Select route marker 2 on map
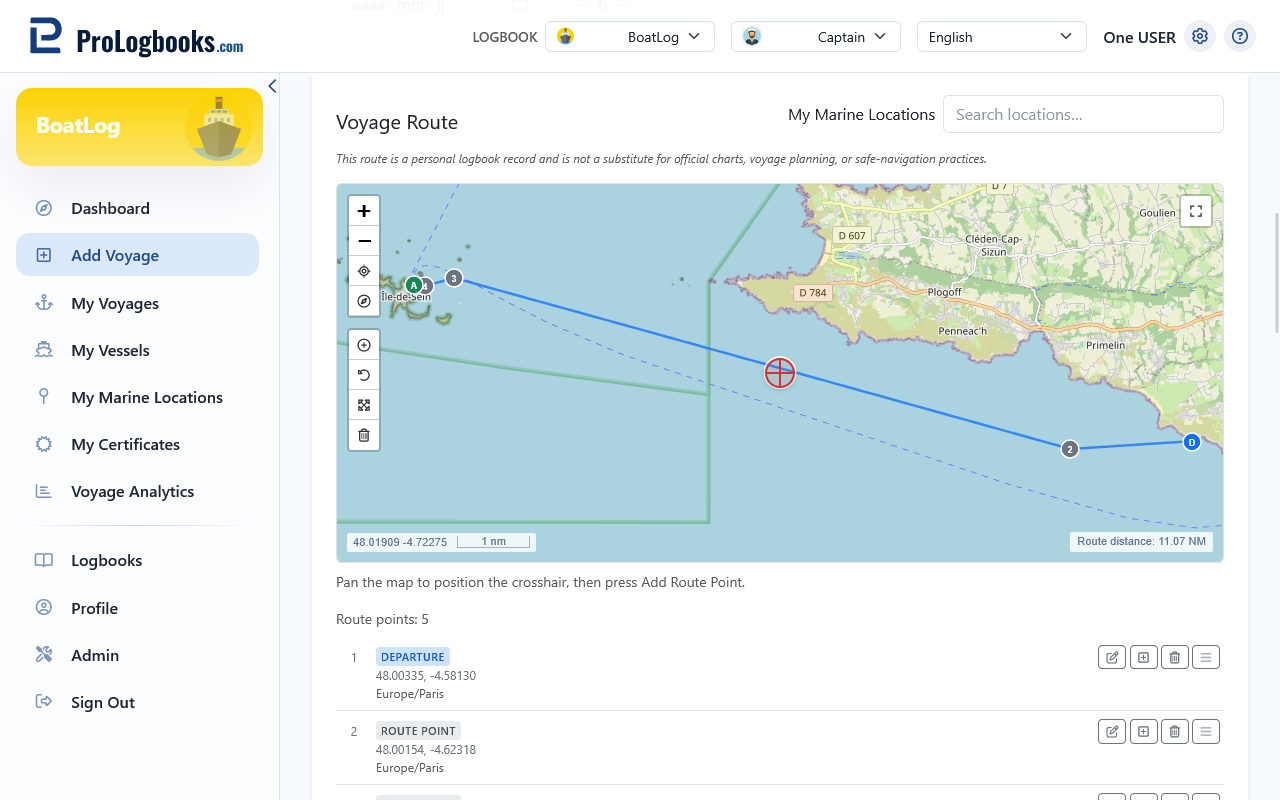The width and height of the screenshot is (1280, 800). [1070, 449]
